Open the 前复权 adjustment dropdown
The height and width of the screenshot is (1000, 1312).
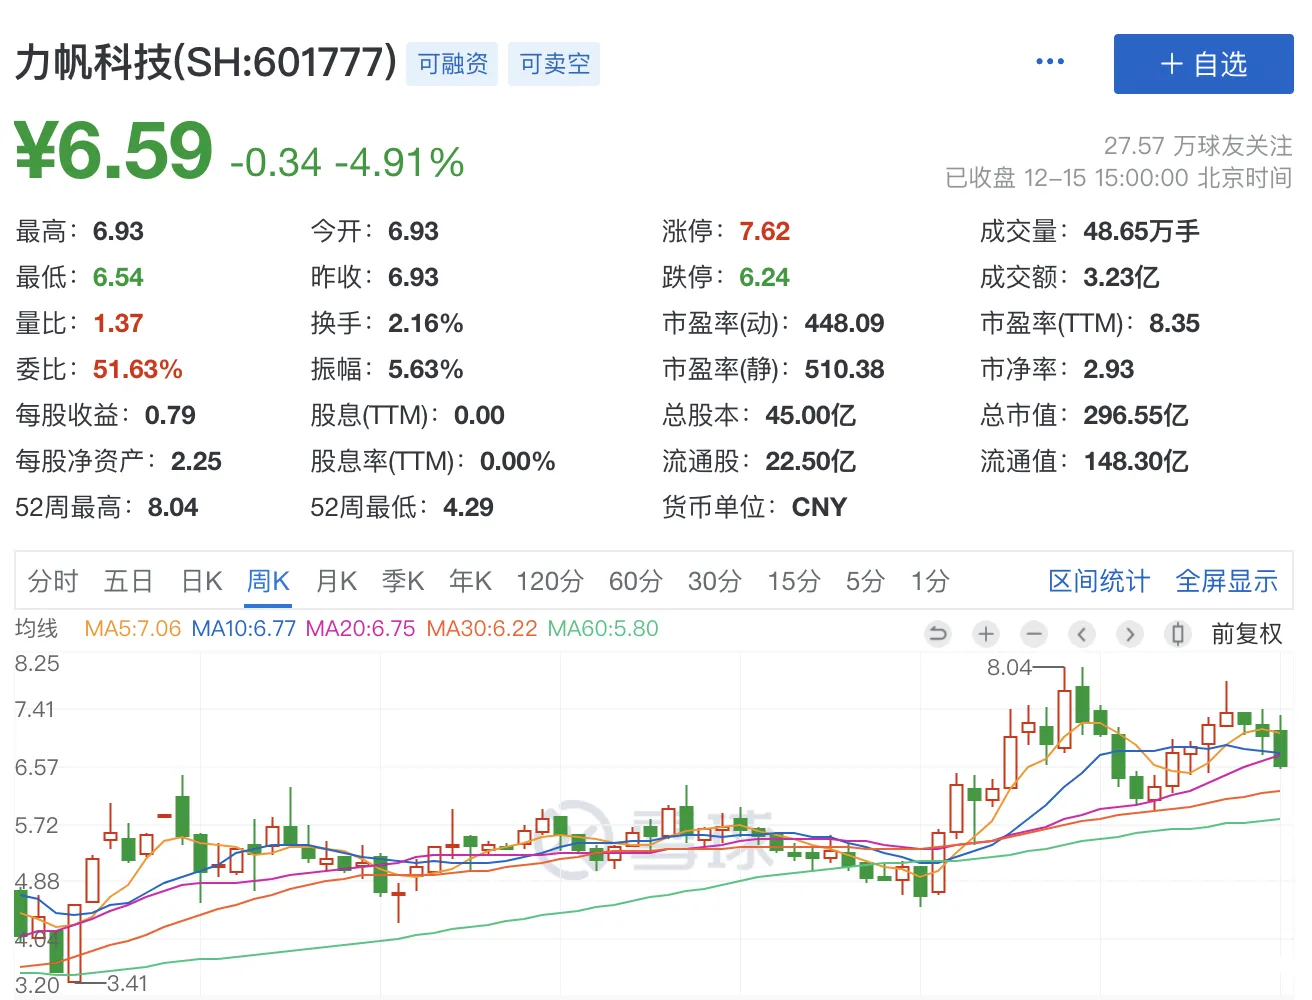pos(1246,634)
